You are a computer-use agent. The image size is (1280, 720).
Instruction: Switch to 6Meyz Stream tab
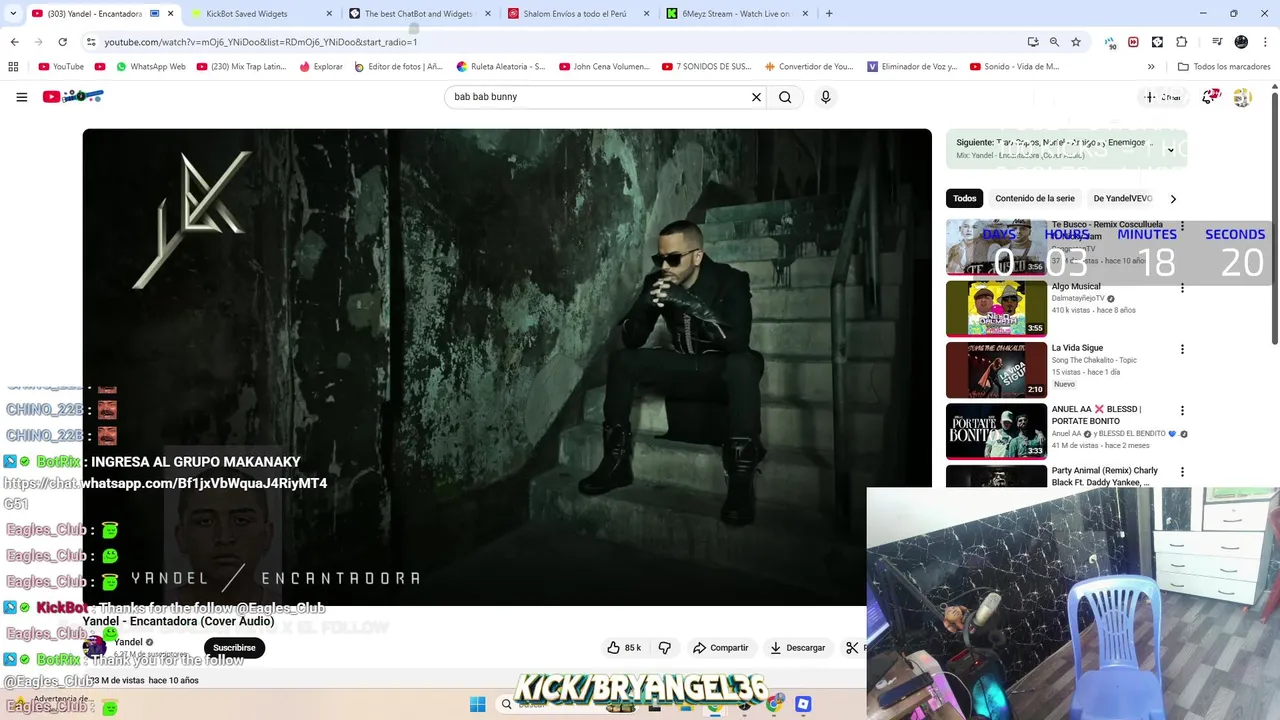click(x=735, y=14)
